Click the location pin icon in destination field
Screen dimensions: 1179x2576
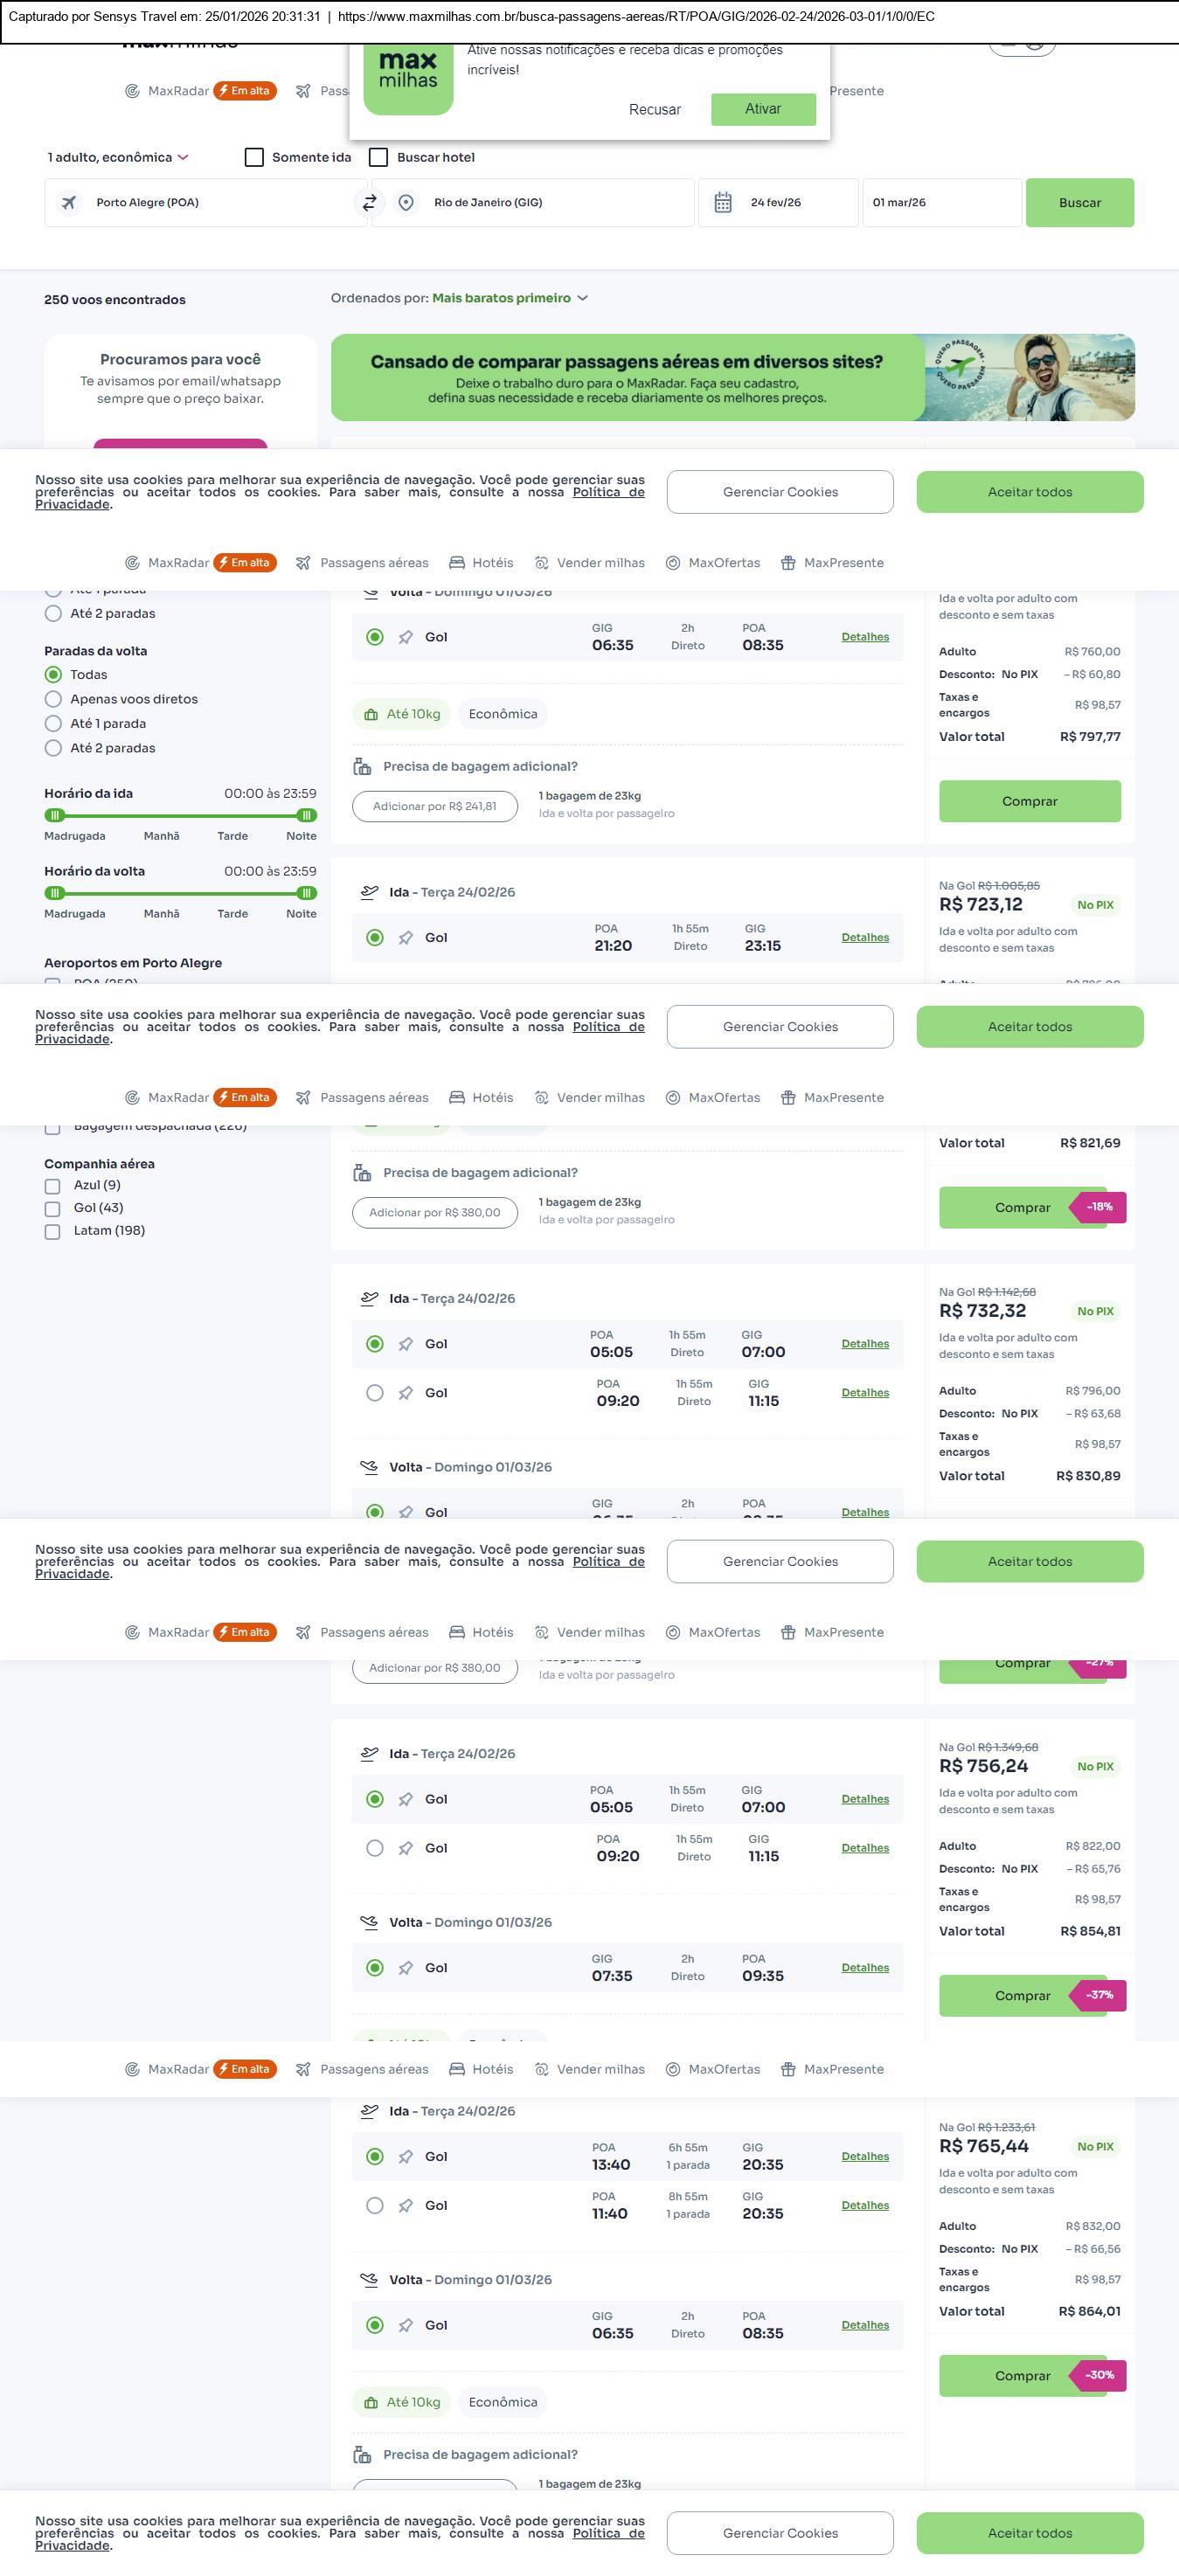[406, 203]
